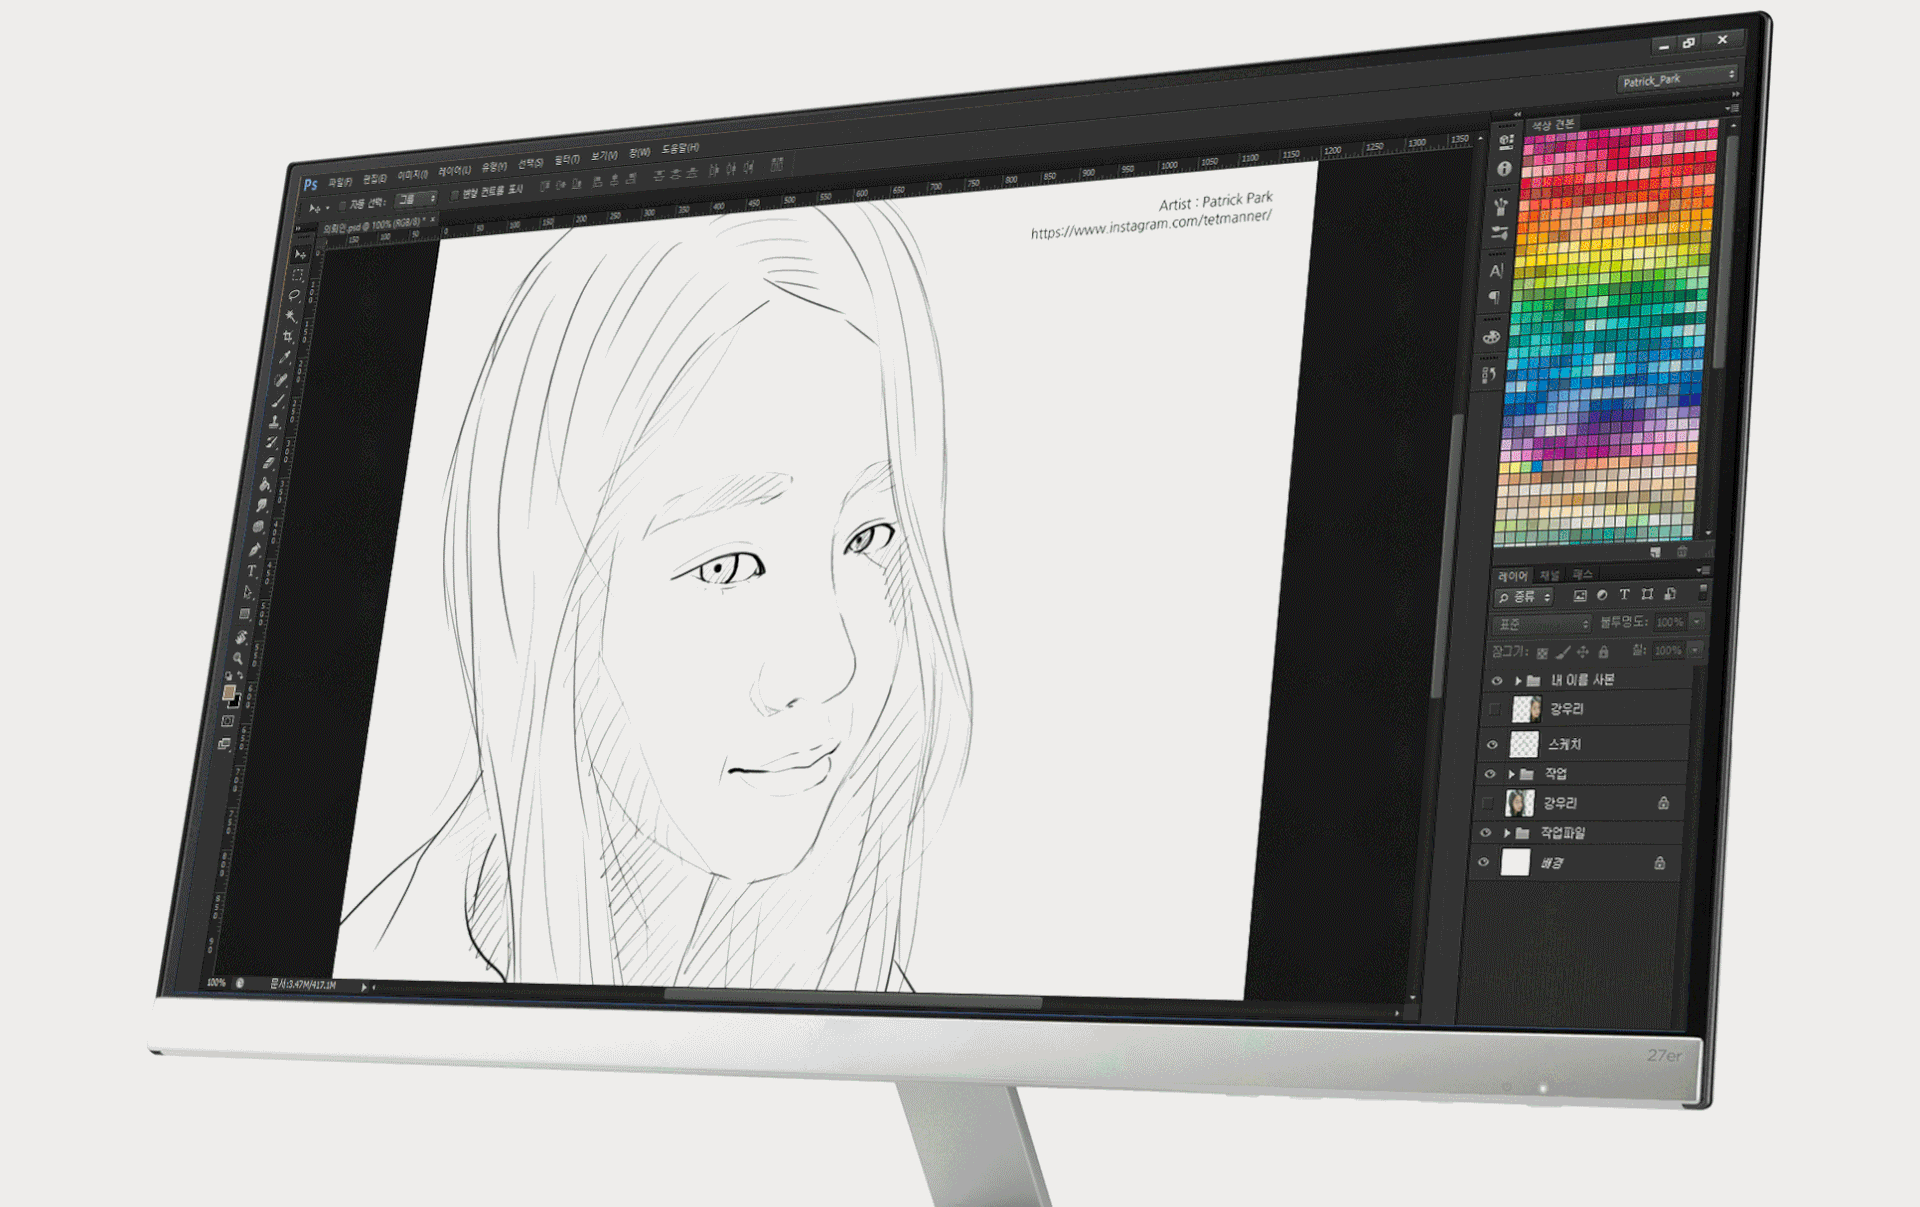Show the locked 강우리 layer

click(x=1488, y=803)
